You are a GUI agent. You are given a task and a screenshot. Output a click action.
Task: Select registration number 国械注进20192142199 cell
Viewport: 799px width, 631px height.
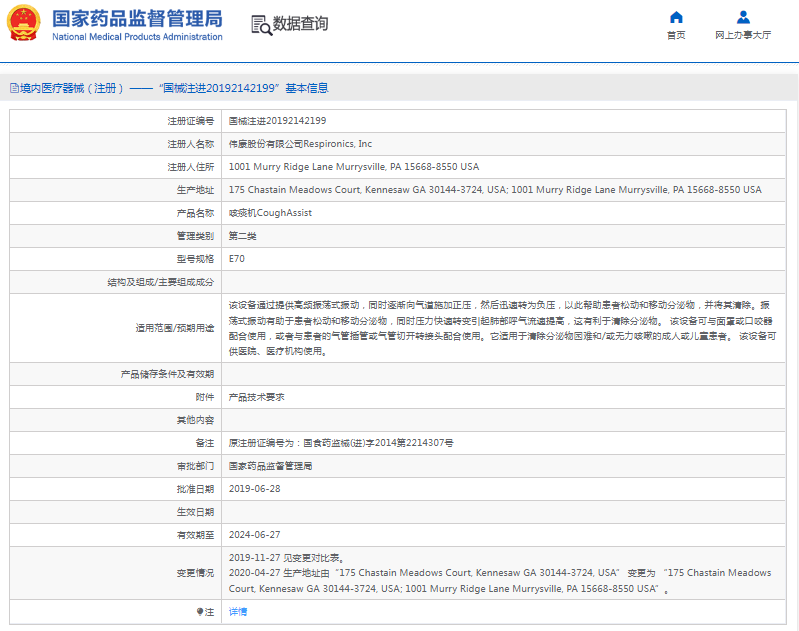tap(277, 121)
